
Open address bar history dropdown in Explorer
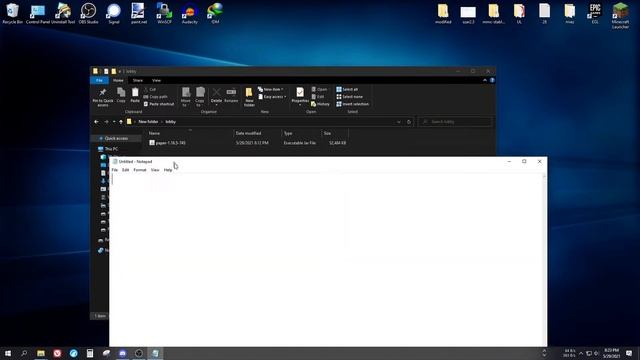coord(399,122)
